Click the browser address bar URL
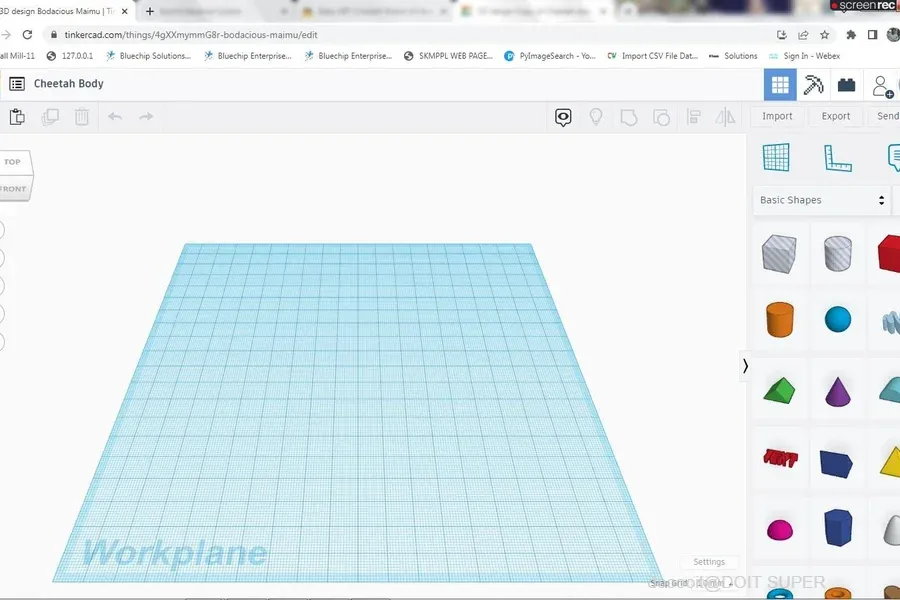This screenshot has width=900, height=600. coord(191,35)
